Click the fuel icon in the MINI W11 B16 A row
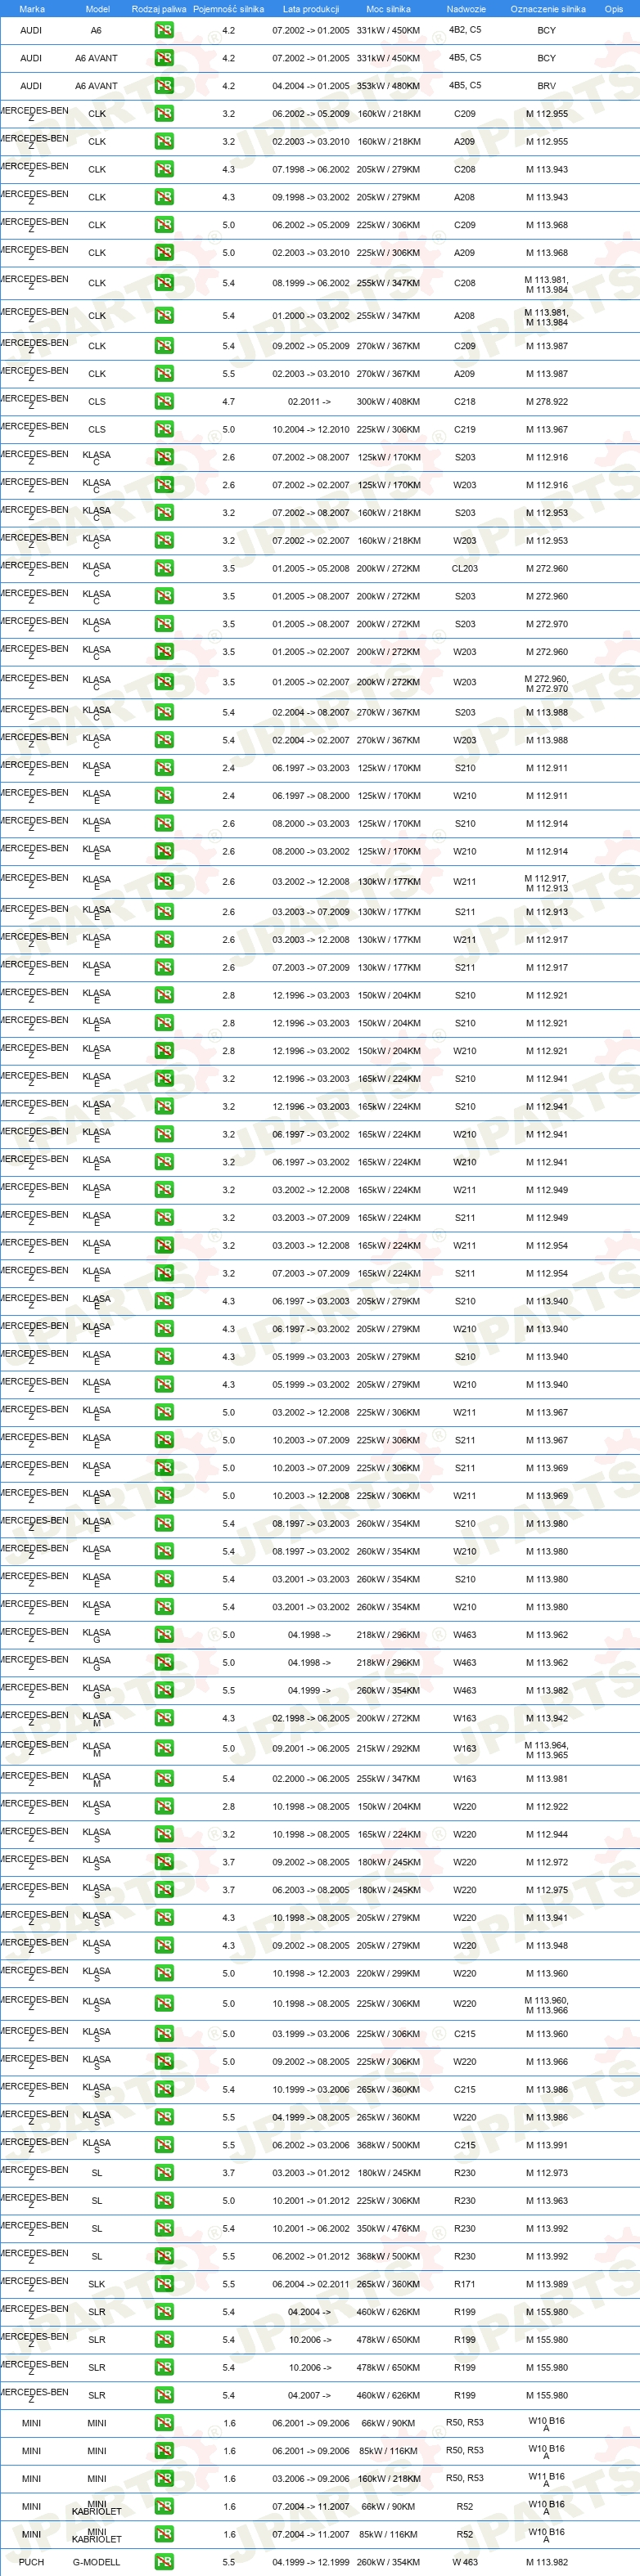The height and width of the screenshot is (2576, 640). [x=164, y=2479]
